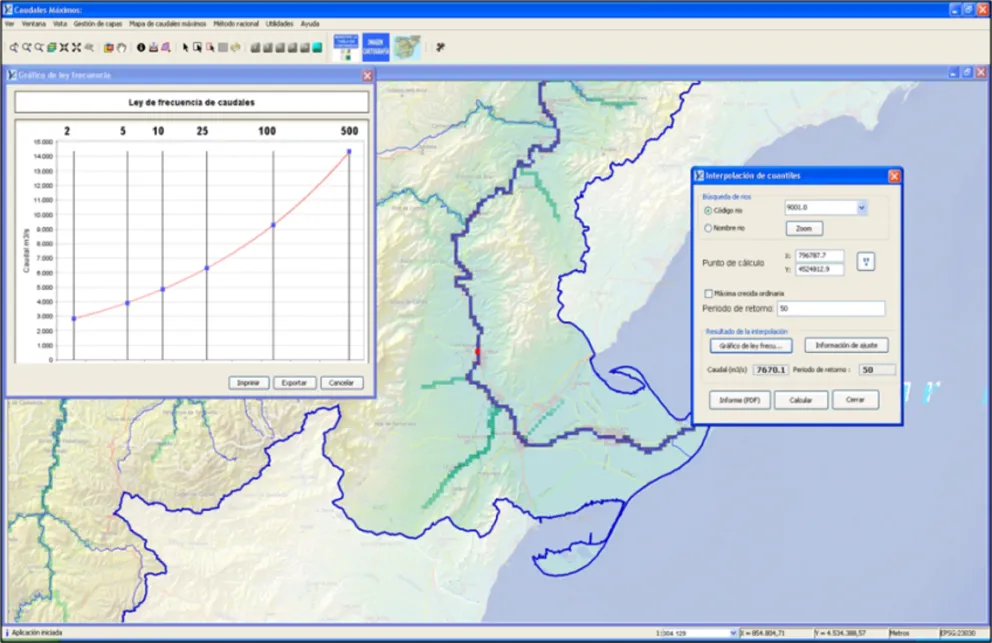This screenshot has height=643, width=992.
Task: Open the Ver menu
Action: click(9, 24)
